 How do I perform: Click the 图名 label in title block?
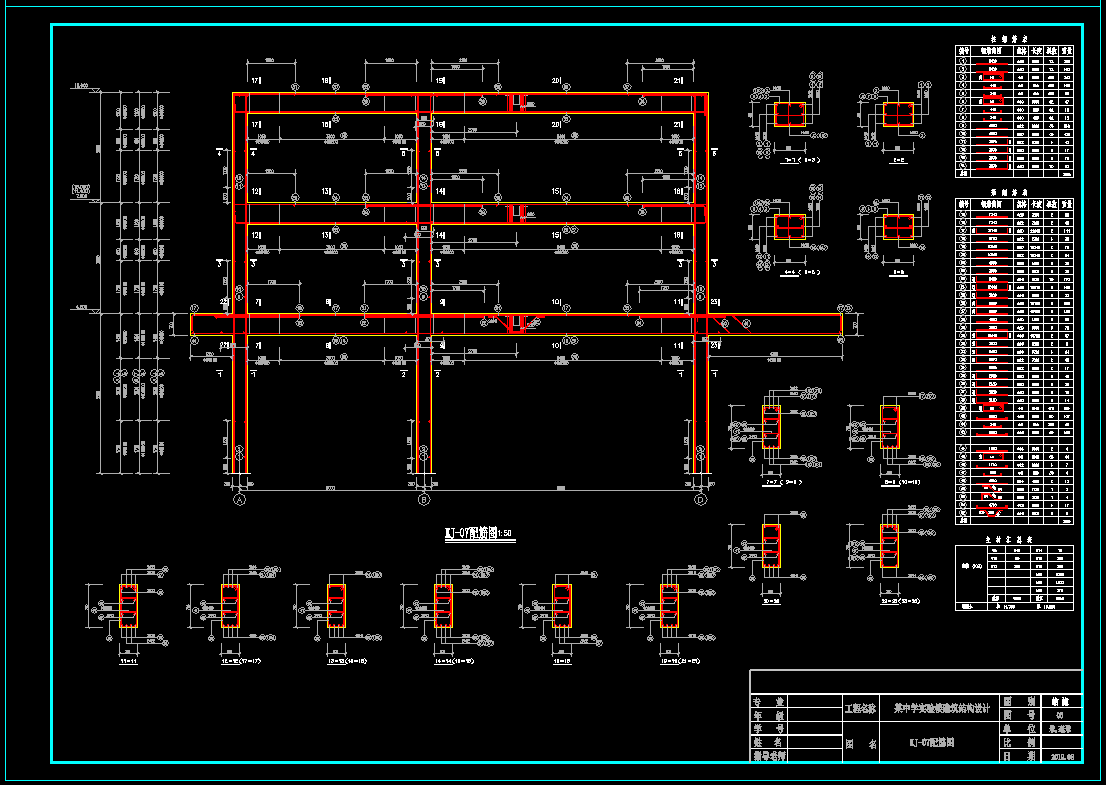click(860, 744)
